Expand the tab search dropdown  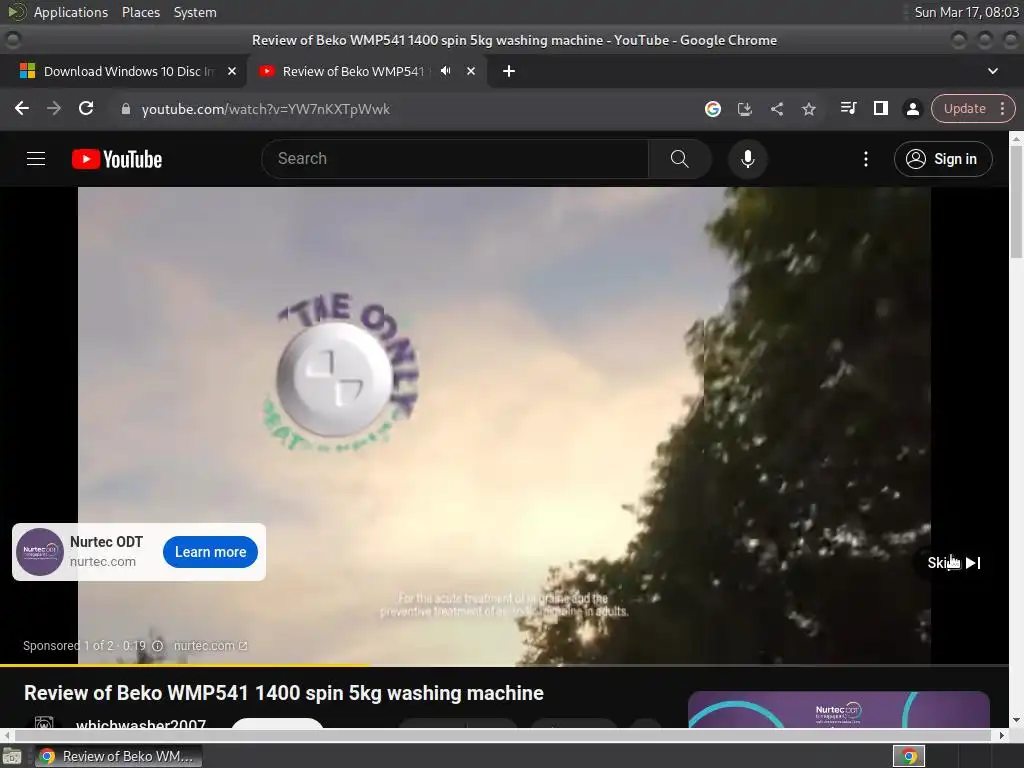[x=993, y=71]
